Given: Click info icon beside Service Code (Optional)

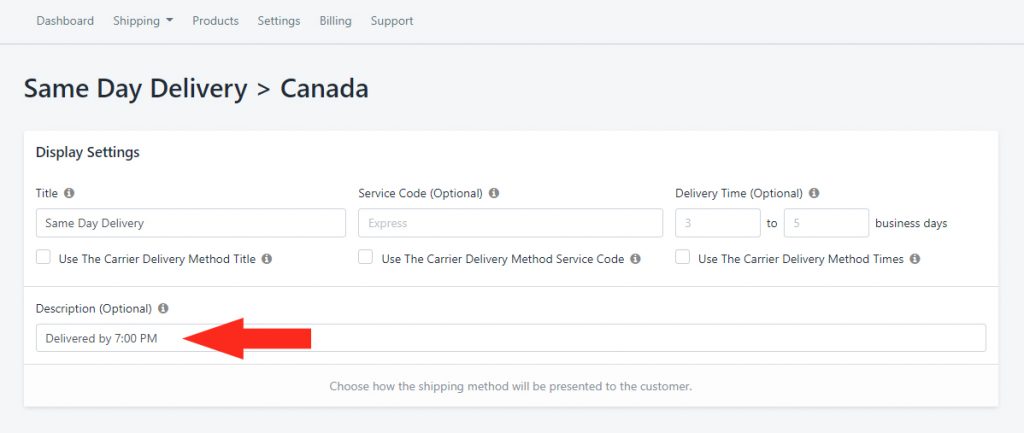Looking at the screenshot, I should [494, 193].
